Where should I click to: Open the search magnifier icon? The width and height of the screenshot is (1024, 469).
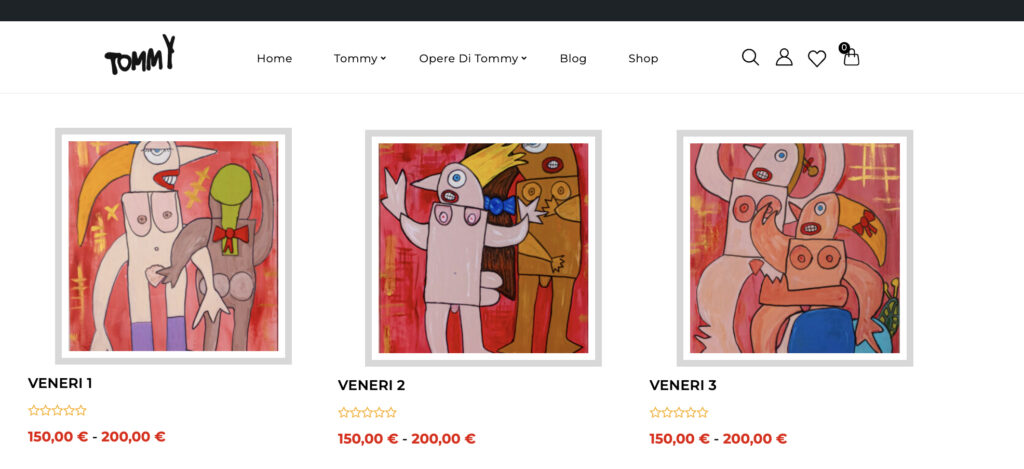(750, 57)
